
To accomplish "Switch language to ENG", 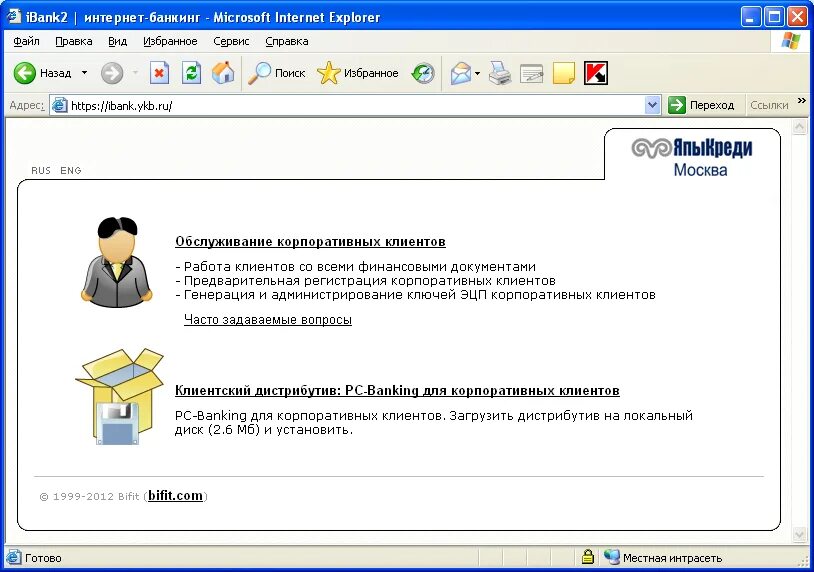I will pos(71,171).
